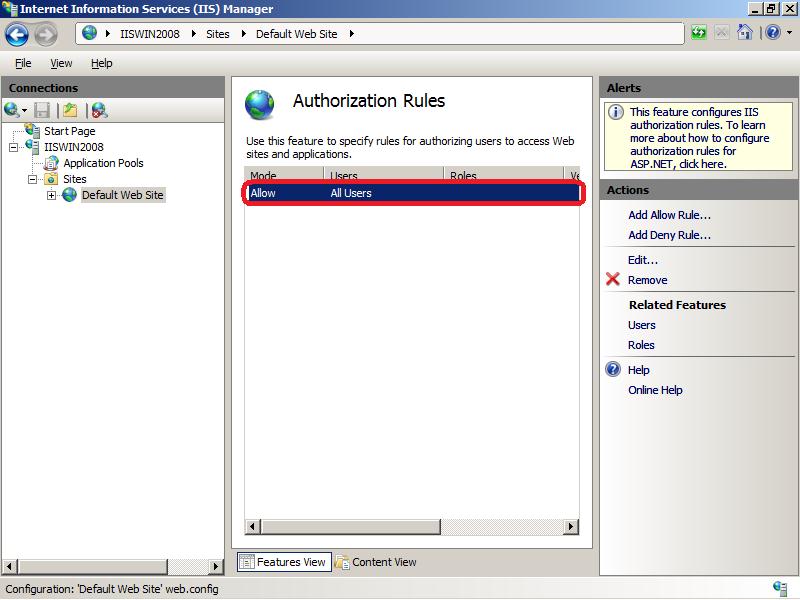
Task: Click the Delete Connection icon in Connections toolbar
Action: click(99, 110)
